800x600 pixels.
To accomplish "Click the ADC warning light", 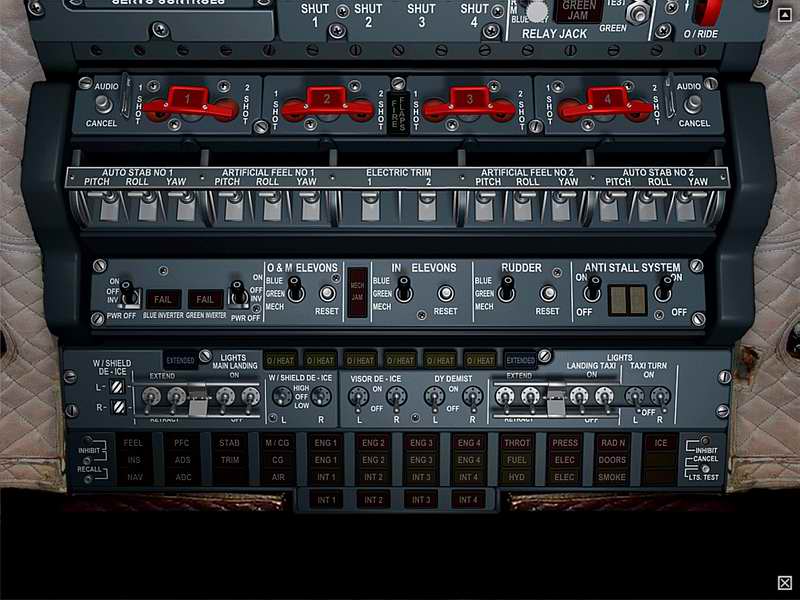I will [182, 477].
